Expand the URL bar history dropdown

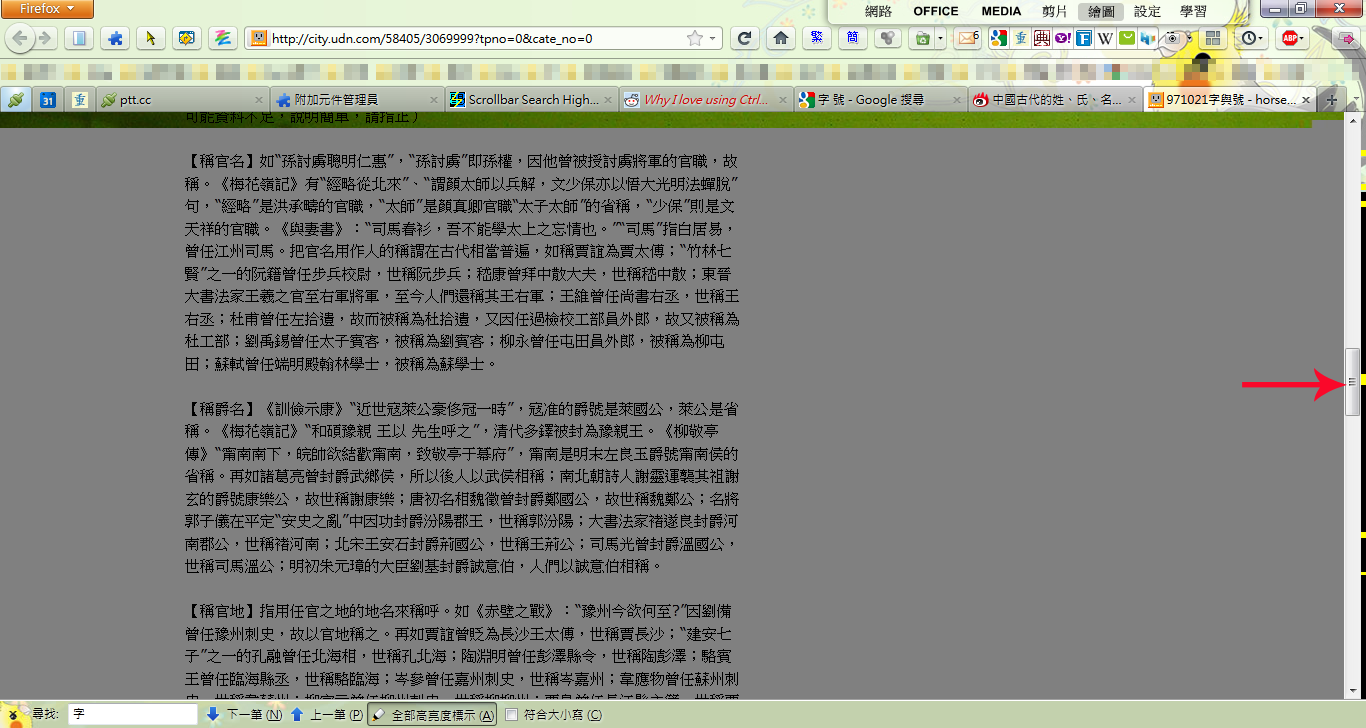coord(713,39)
